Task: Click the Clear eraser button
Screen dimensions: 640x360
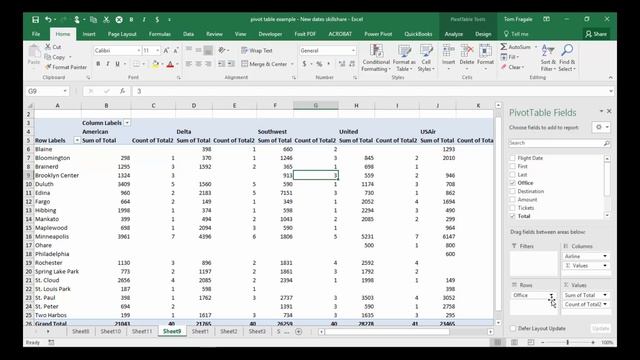Action: (x=512, y=67)
